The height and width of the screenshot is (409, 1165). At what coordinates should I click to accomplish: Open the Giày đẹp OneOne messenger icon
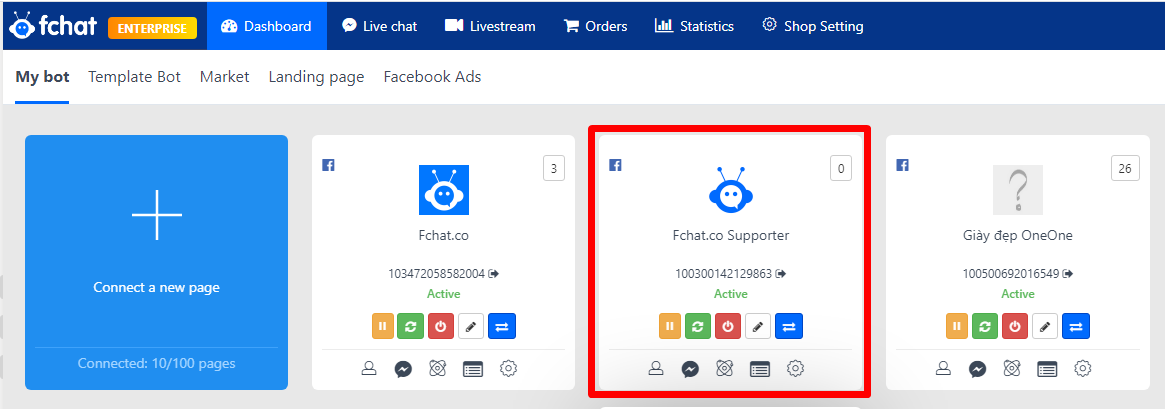pos(978,368)
